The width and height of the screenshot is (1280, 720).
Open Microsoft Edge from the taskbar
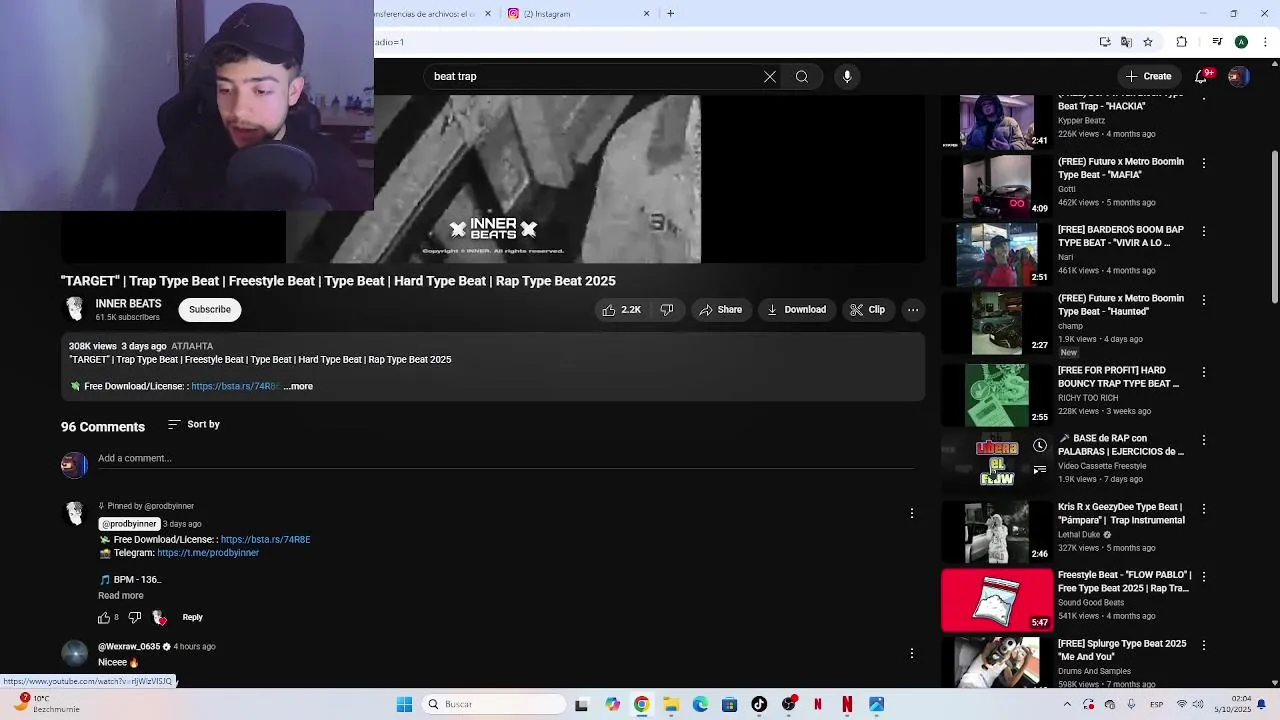(700, 705)
